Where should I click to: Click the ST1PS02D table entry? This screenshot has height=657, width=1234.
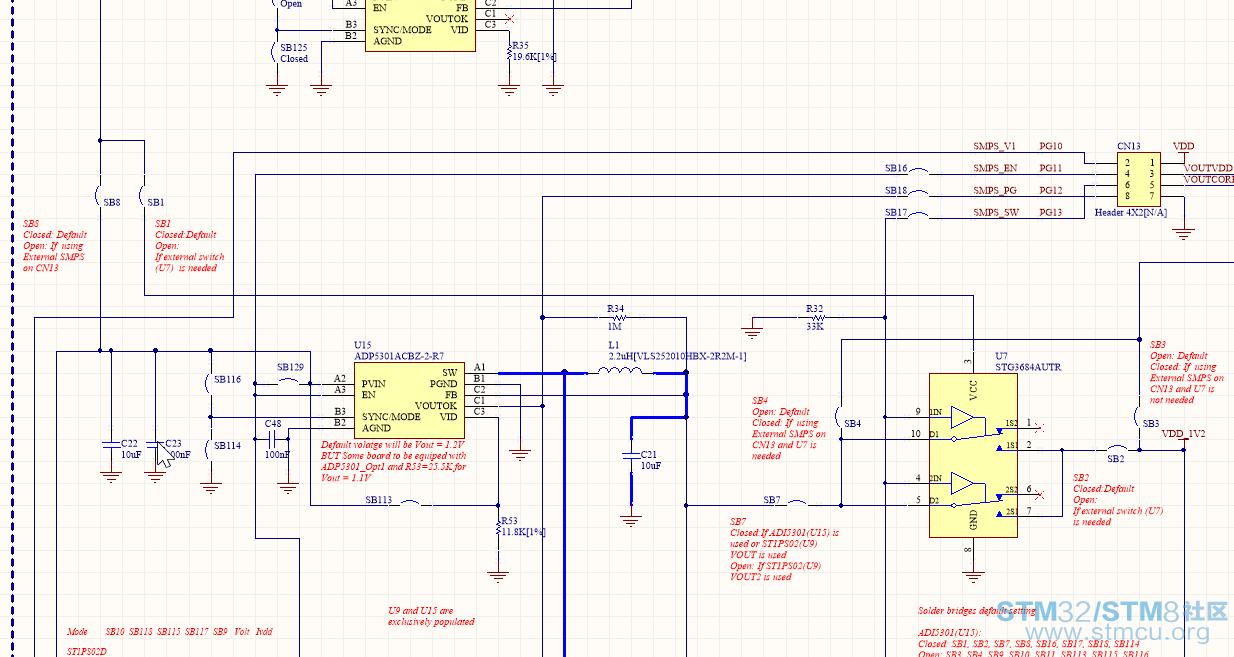pyautogui.click(x=87, y=652)
